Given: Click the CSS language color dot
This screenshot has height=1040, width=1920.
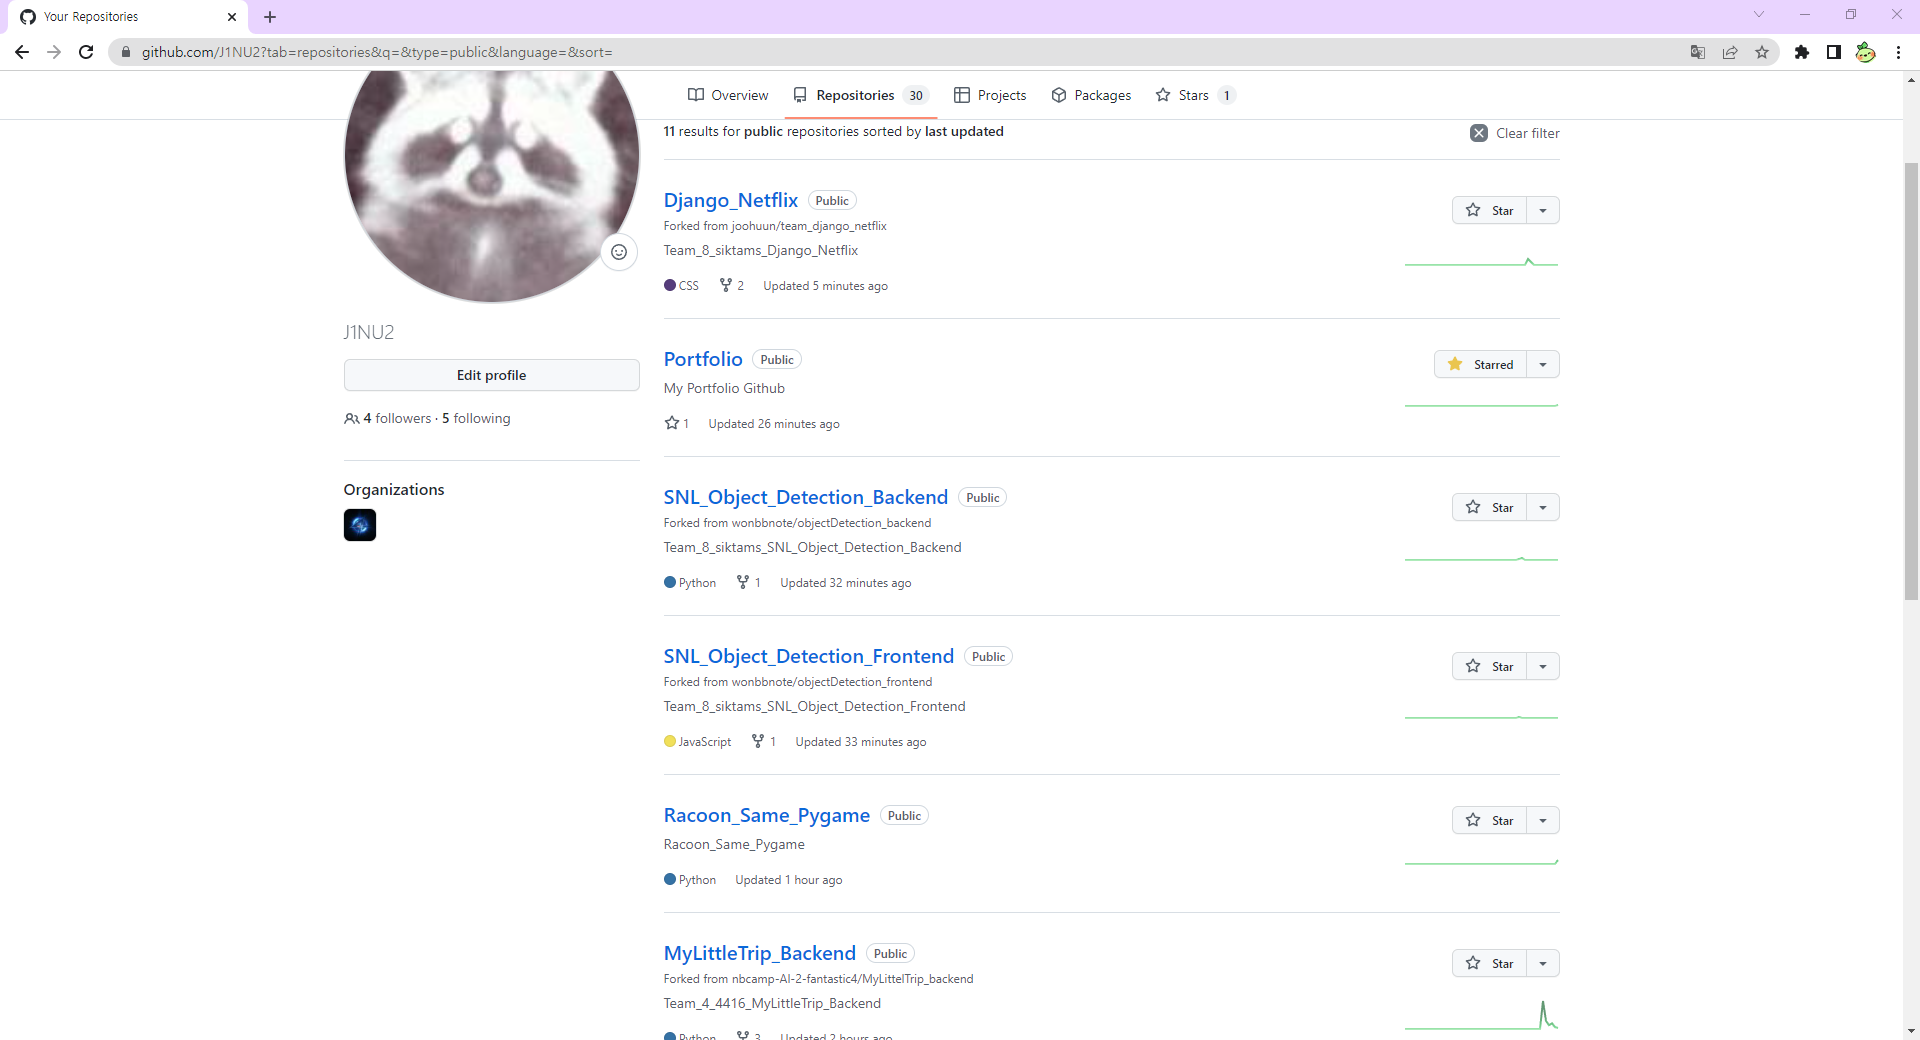Looking at the screenshot, I should 670,285.
